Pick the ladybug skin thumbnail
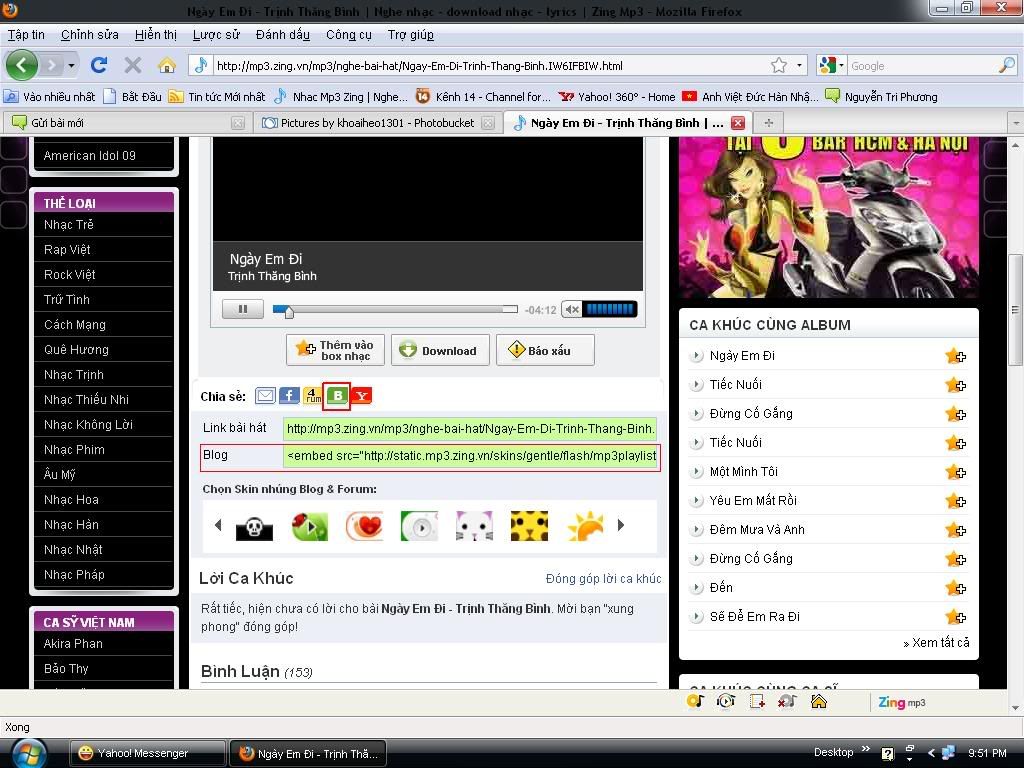The image size is (1024, 768). [310, 526]
